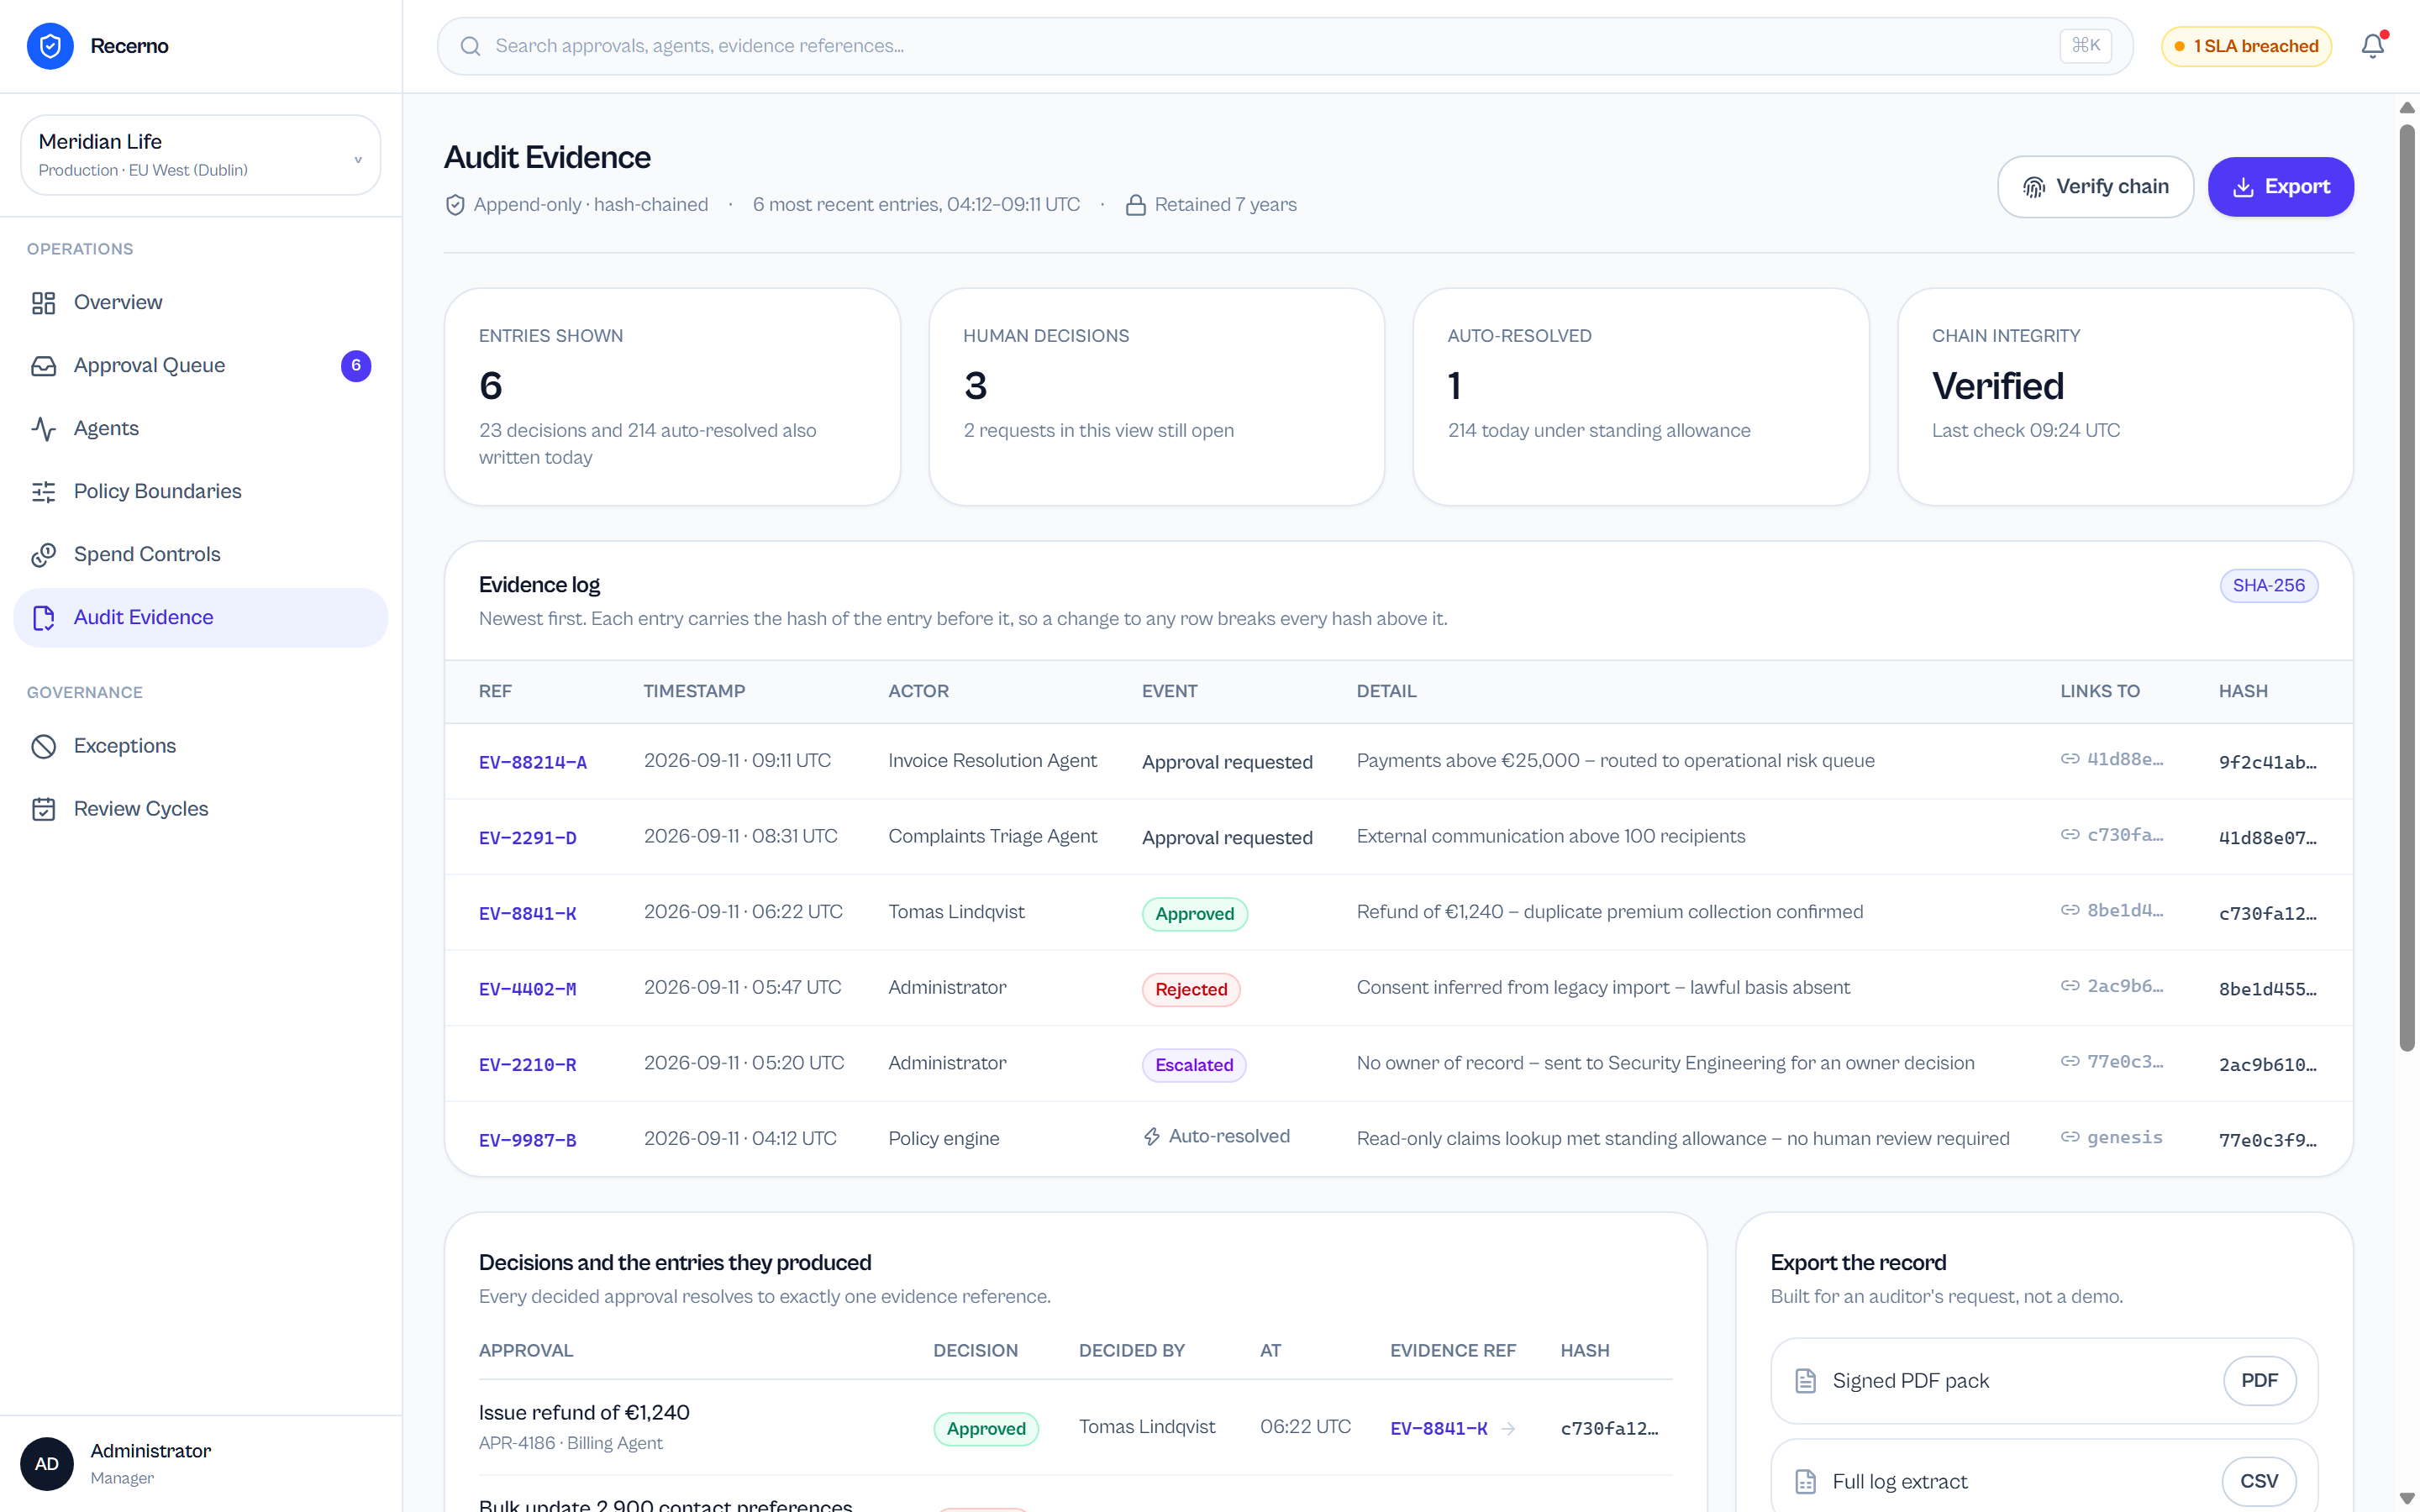Click the Spend Controls coins icon
Screen dimensions: 2420x1512
tap(43, 555)
